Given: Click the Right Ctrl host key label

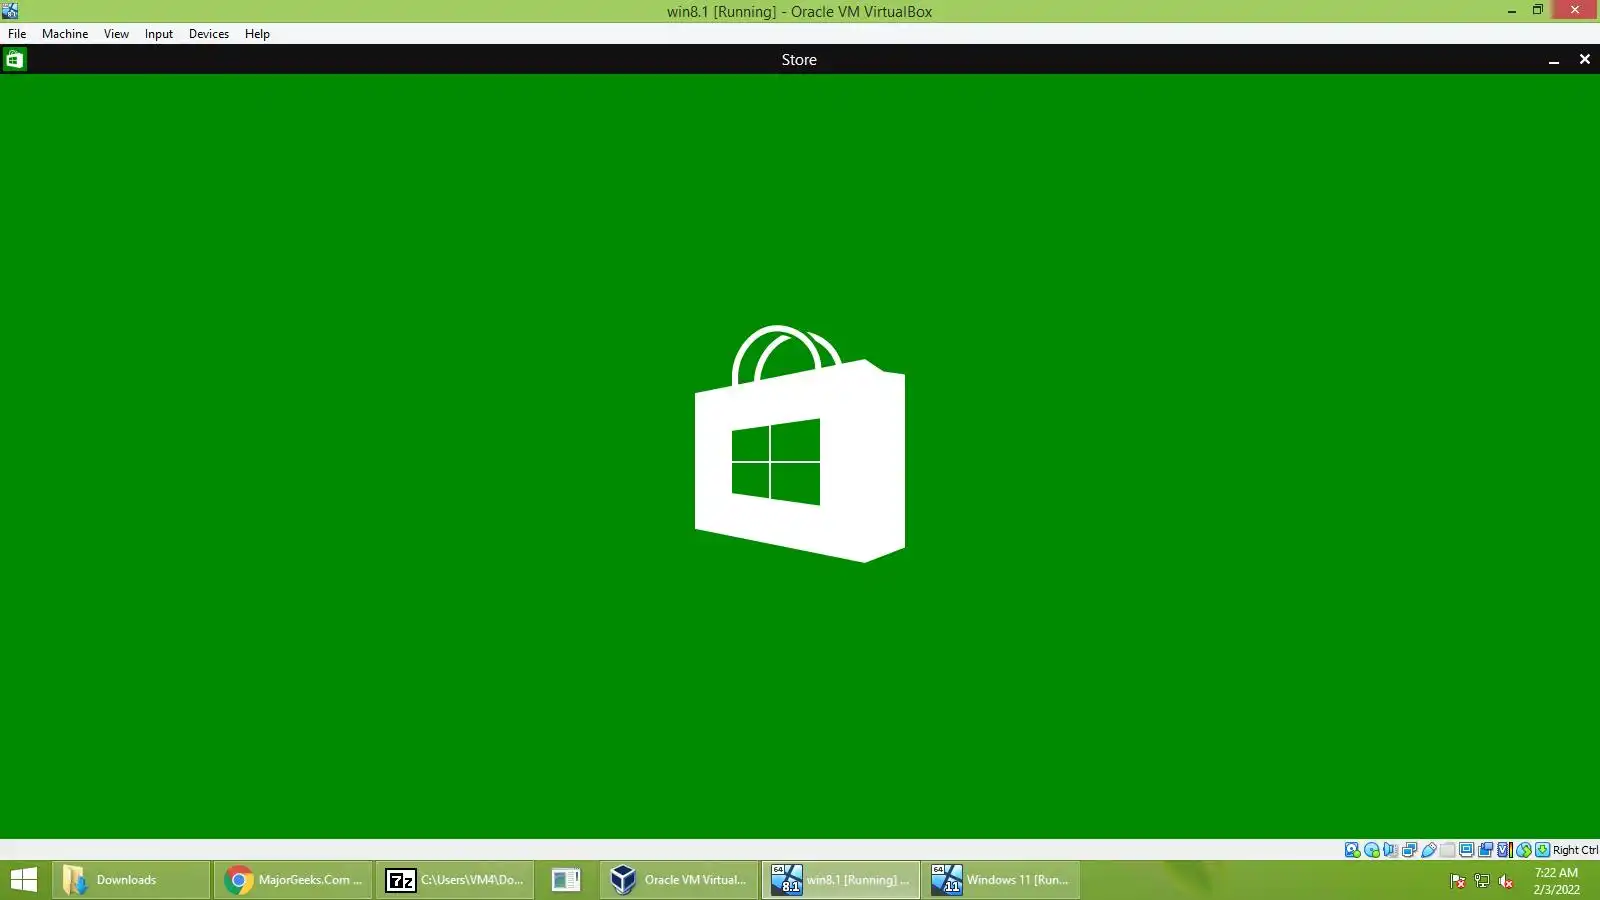Looking at the screenshot, I should (x=1576, y=850).
